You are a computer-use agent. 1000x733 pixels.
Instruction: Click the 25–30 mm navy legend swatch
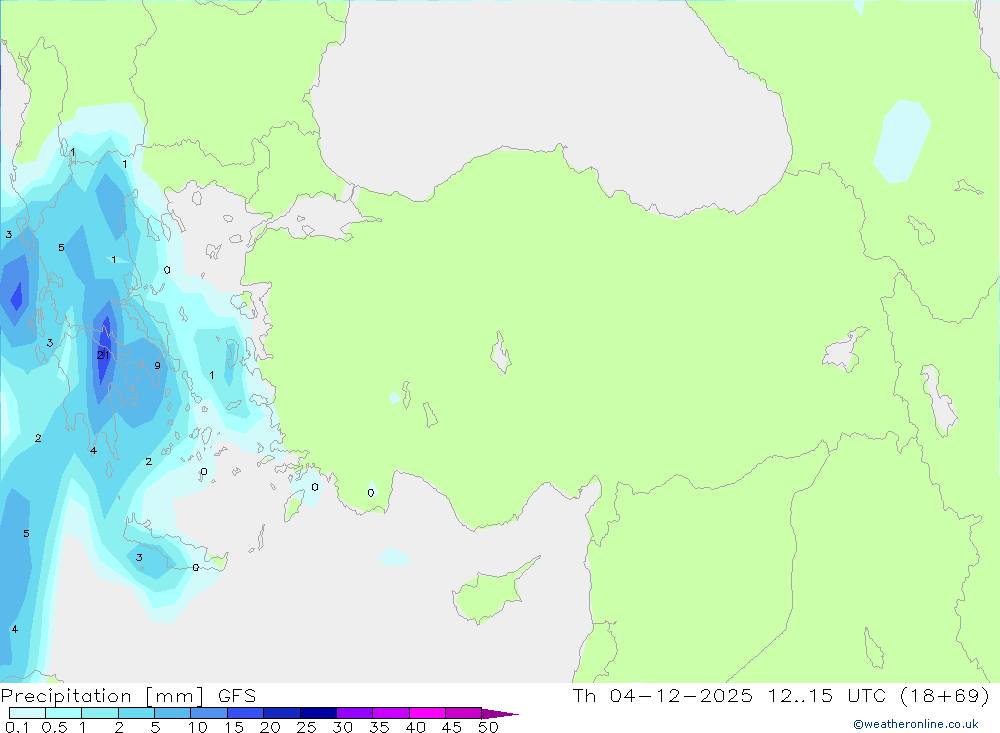click(318, 713)
